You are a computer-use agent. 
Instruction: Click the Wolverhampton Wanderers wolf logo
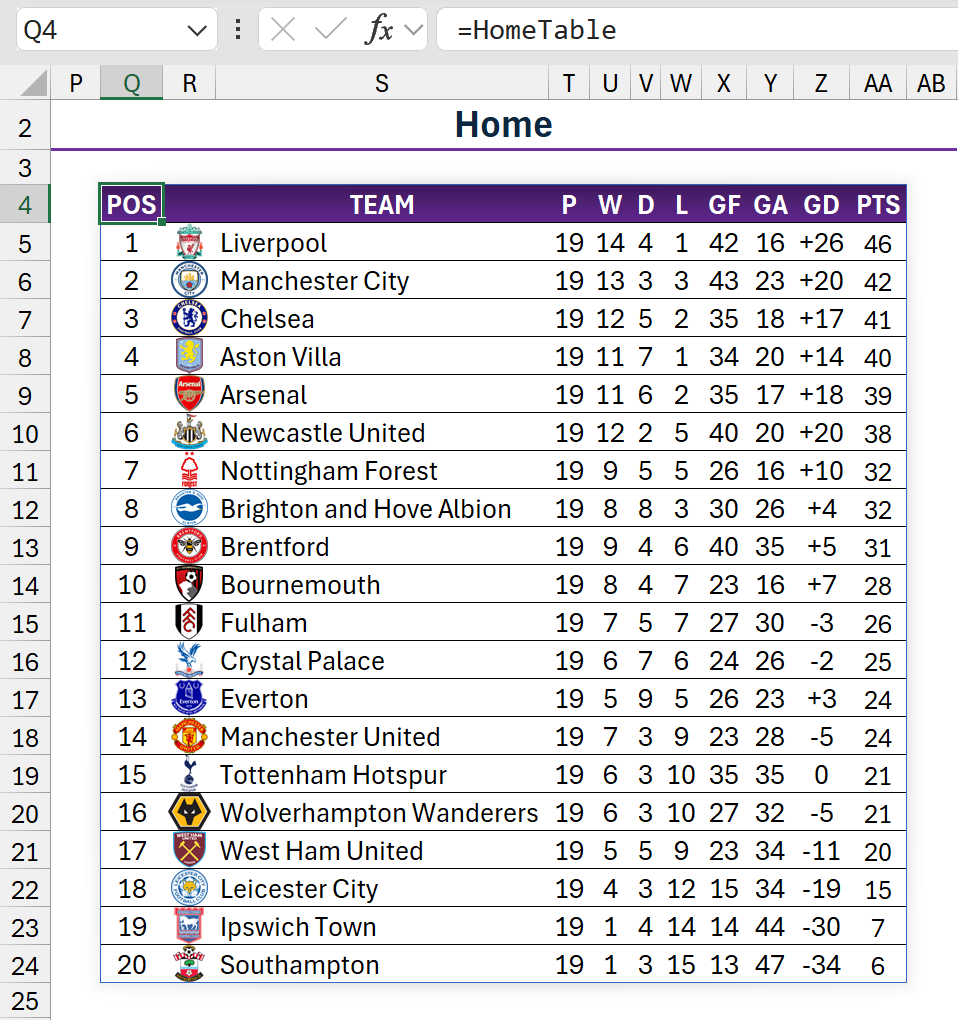189,813
